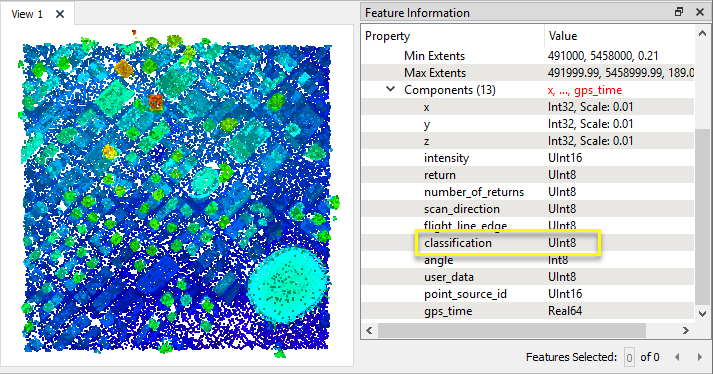Go to the previous selected feature

pyautogui.click(x=678, y=357)
